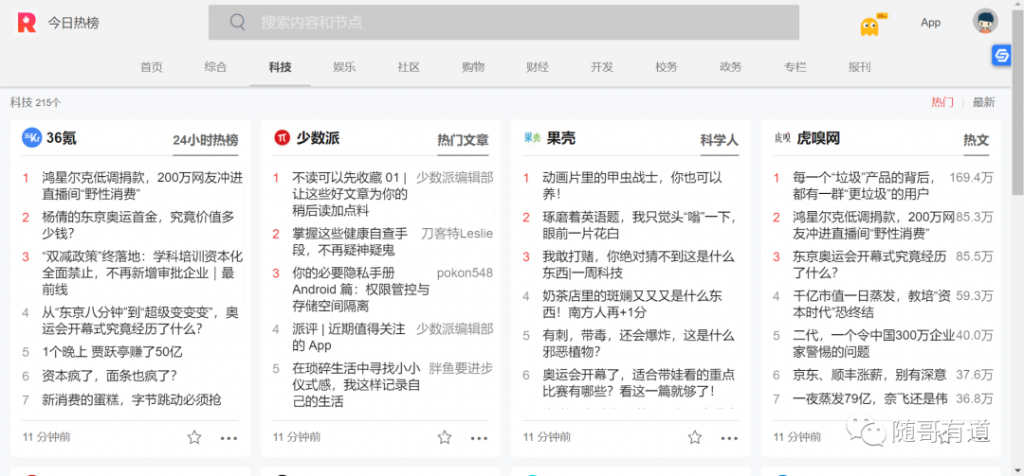Viewport: 1024px width, 476px height.
Task: Open article 奶茶店里的斑斓又又又是什么东西
Action: coord(632,304)
